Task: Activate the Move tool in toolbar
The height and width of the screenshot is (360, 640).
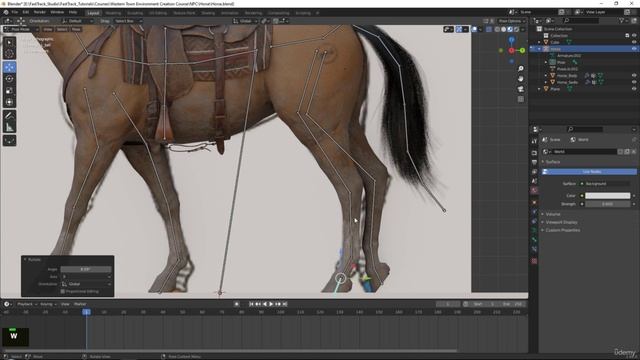Action: click(9, 67)
